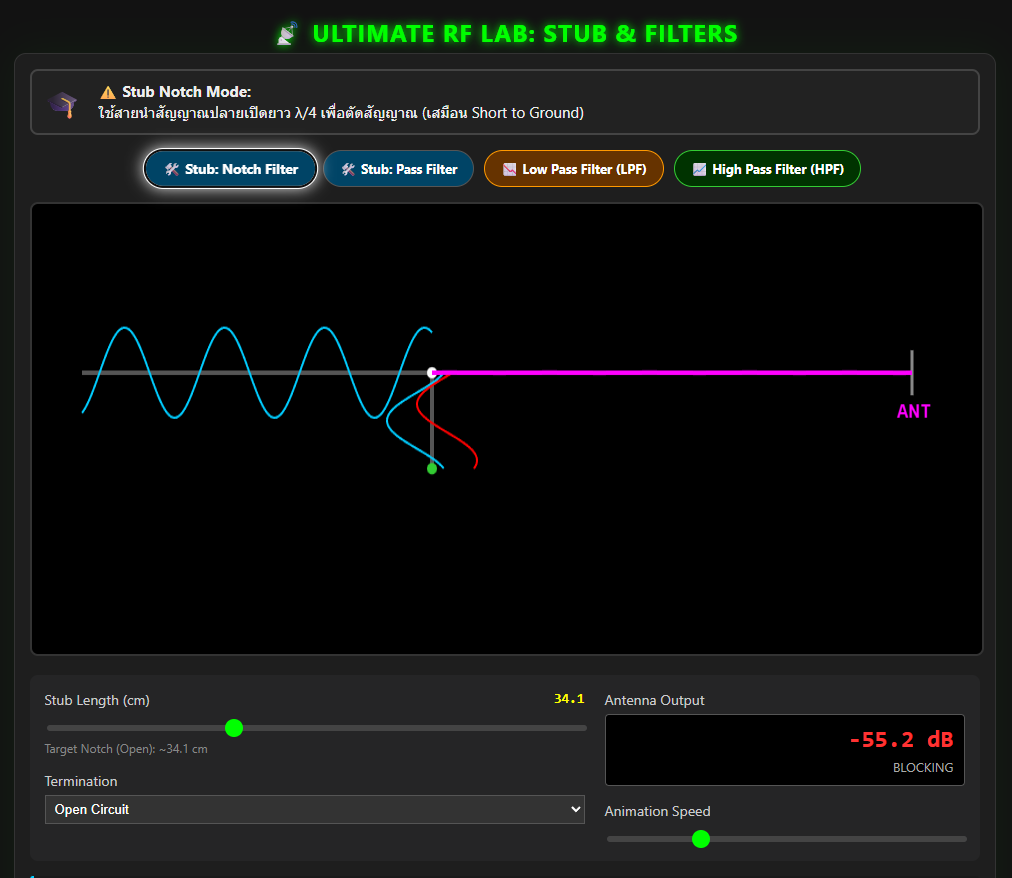Click the yellow 34.1 stub length value
This screenshot has width=1012, height=878.
point(569,699)
